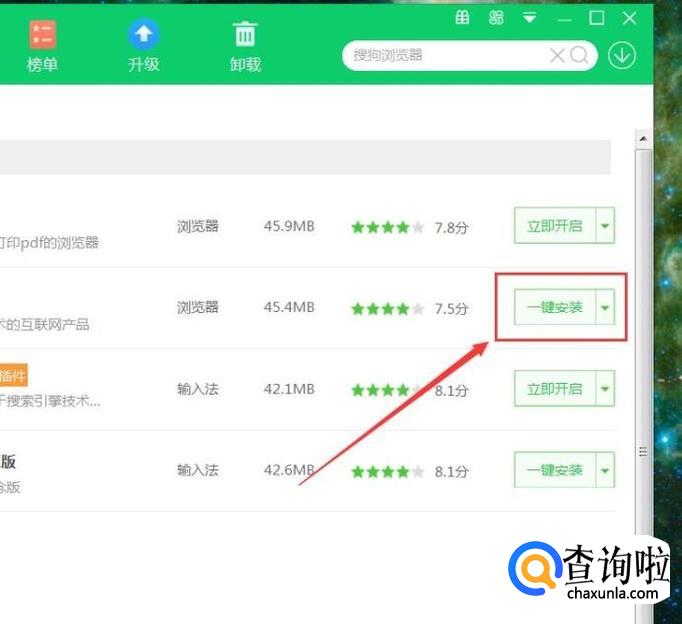Click 浏览器 category in the 45.9MB row
The width and height of the screenshot is (682, 624).
pyautogui.click(x=197, y=226)
